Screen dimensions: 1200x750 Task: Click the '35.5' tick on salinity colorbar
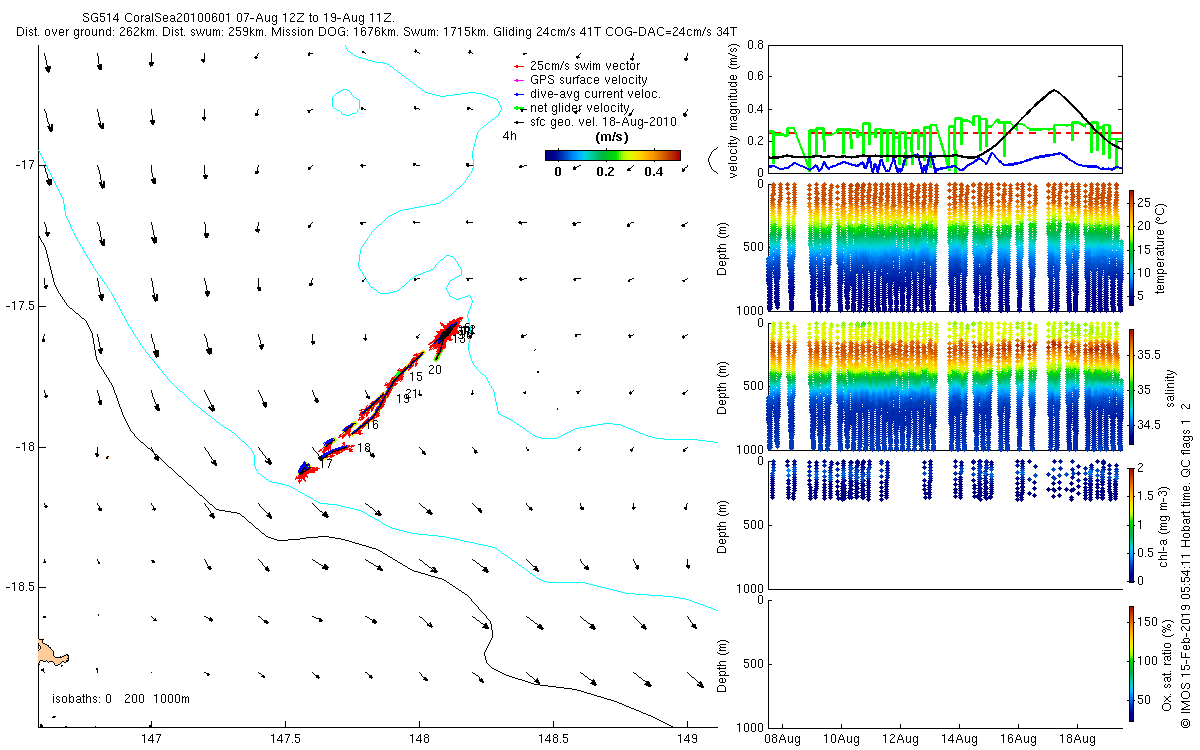point(1149,355)
